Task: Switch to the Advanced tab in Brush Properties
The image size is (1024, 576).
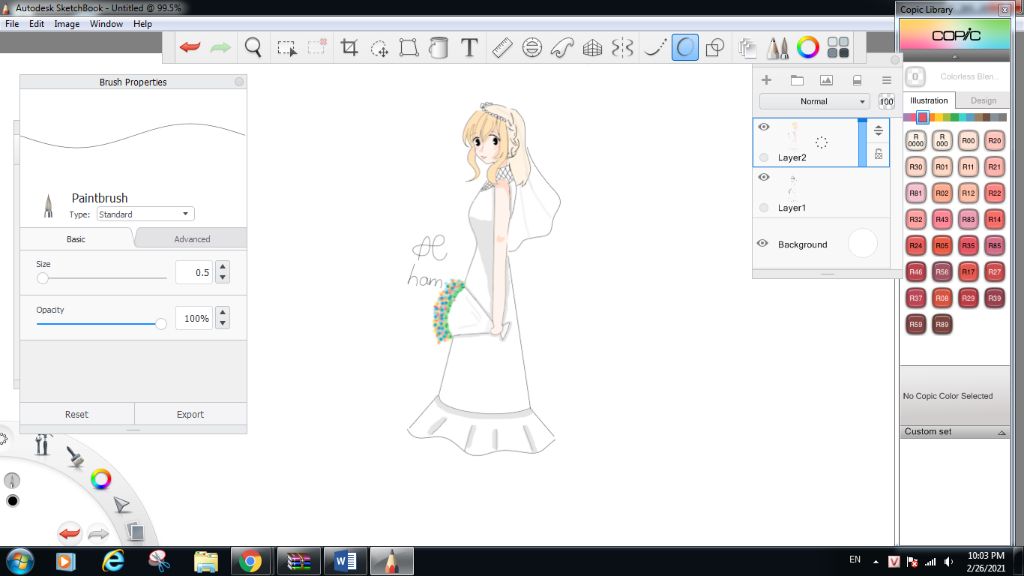Action: coord(192,239)
